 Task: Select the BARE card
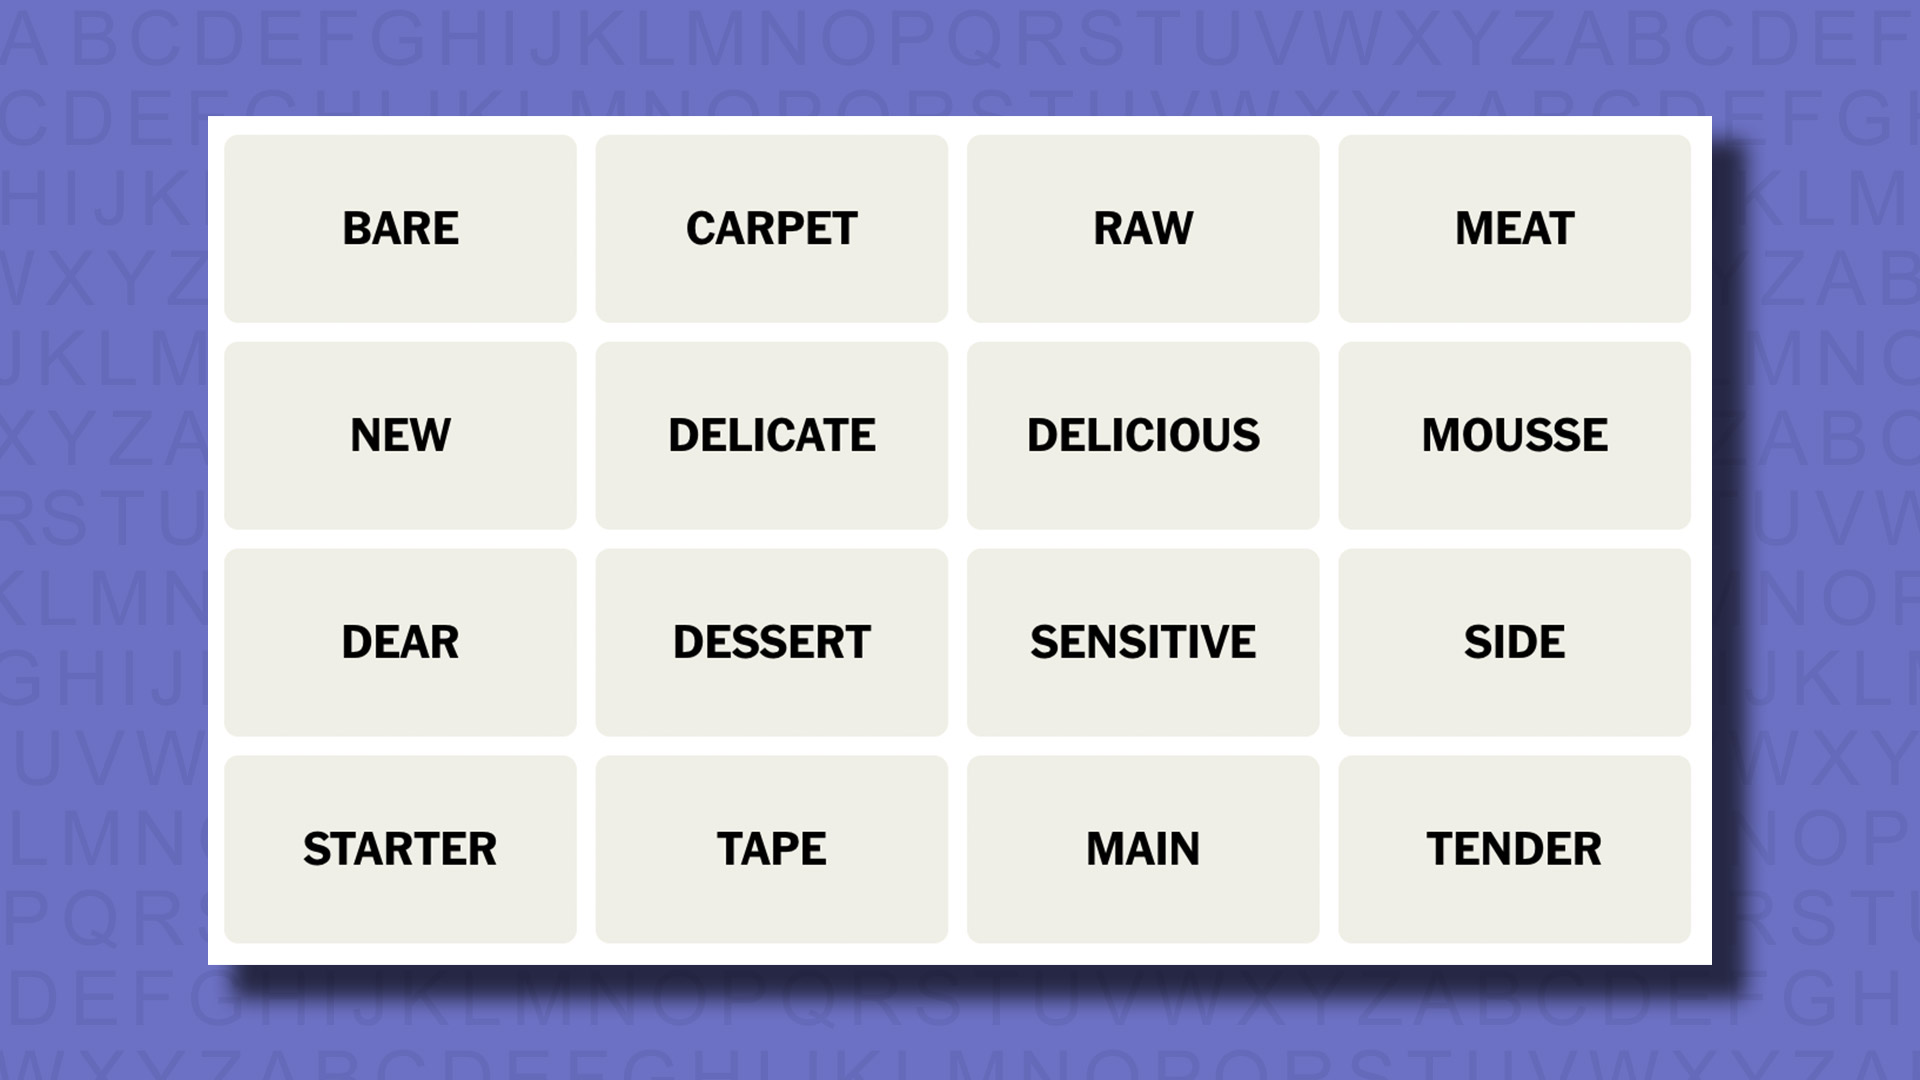point(401,227)
